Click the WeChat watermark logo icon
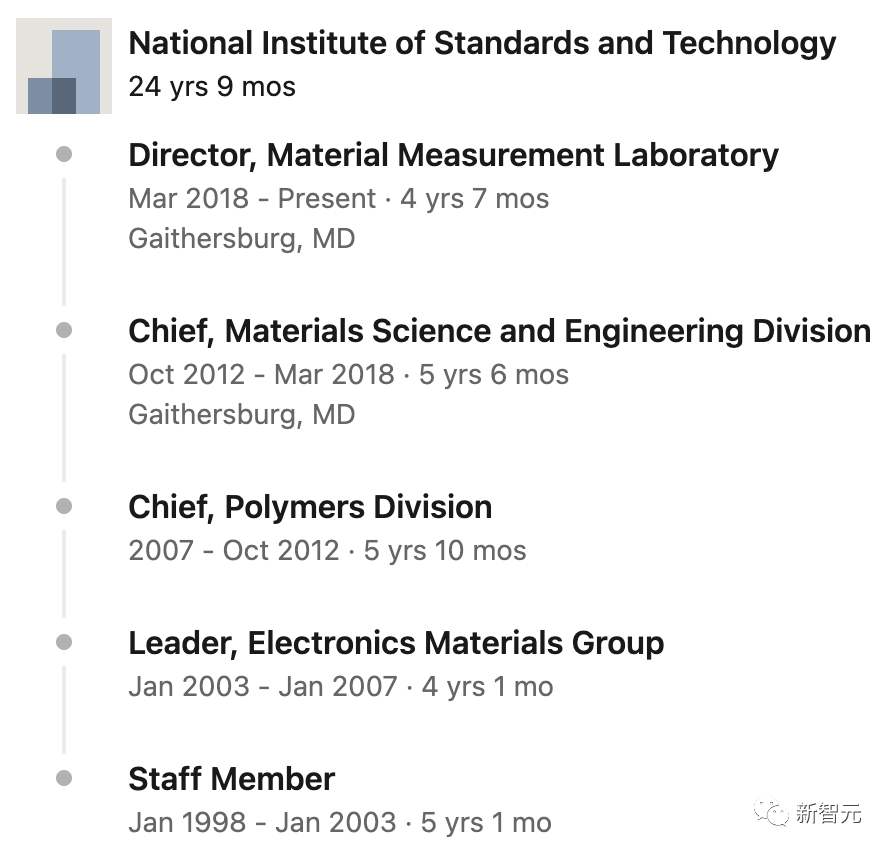890x852 pixels. (x=772, y=812)
